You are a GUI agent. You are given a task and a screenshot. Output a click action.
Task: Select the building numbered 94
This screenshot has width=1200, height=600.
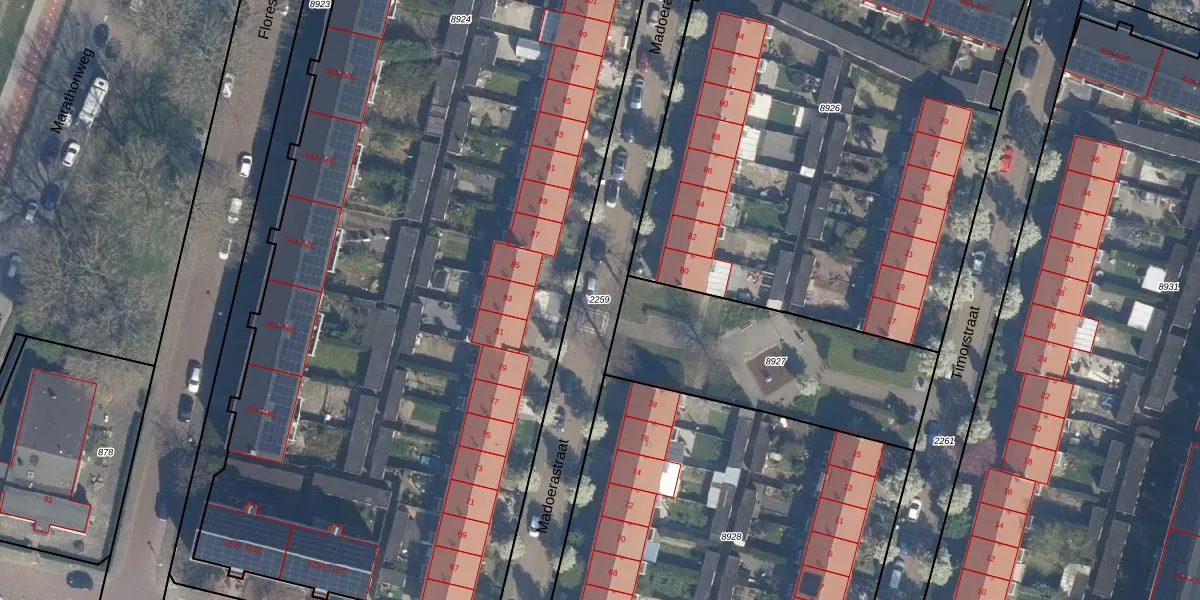[740, 37]
